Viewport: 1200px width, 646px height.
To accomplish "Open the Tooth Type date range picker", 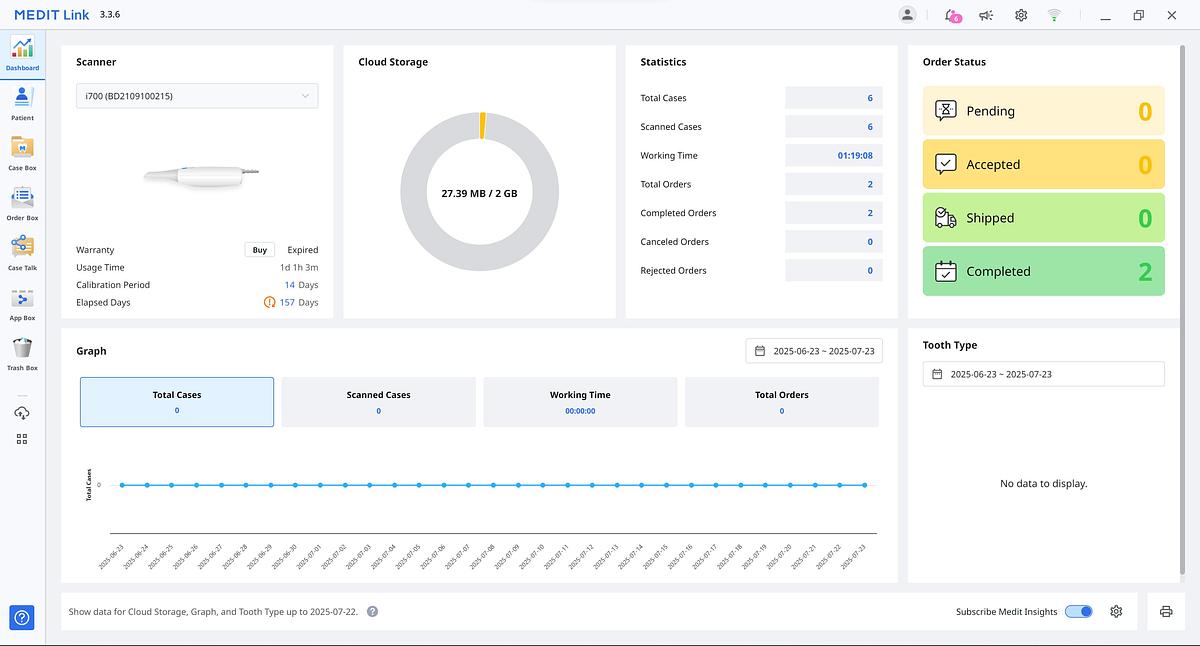I will 1043,374.
